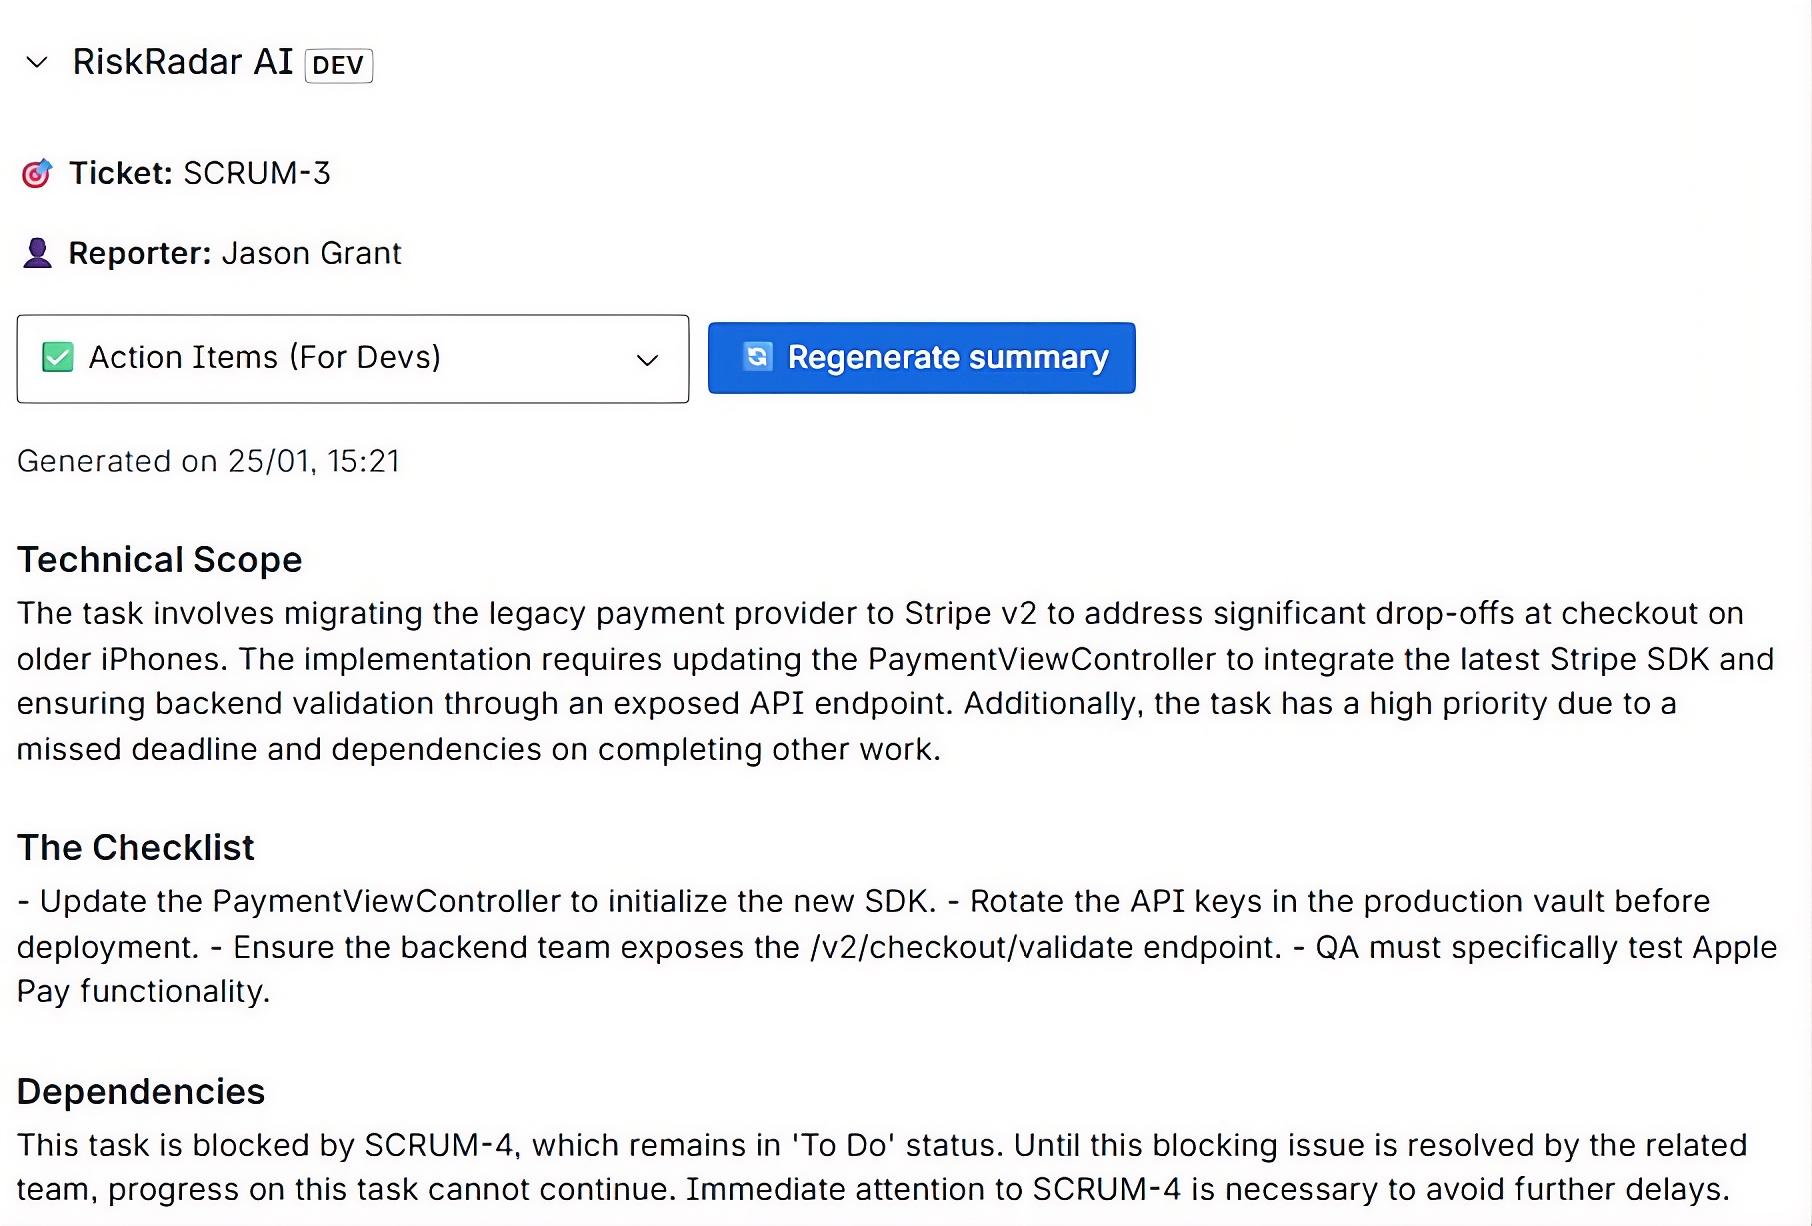Collapse the RiskRadar AI panel
Viewport: 1812px width, 1226px height.
[35, 63]
